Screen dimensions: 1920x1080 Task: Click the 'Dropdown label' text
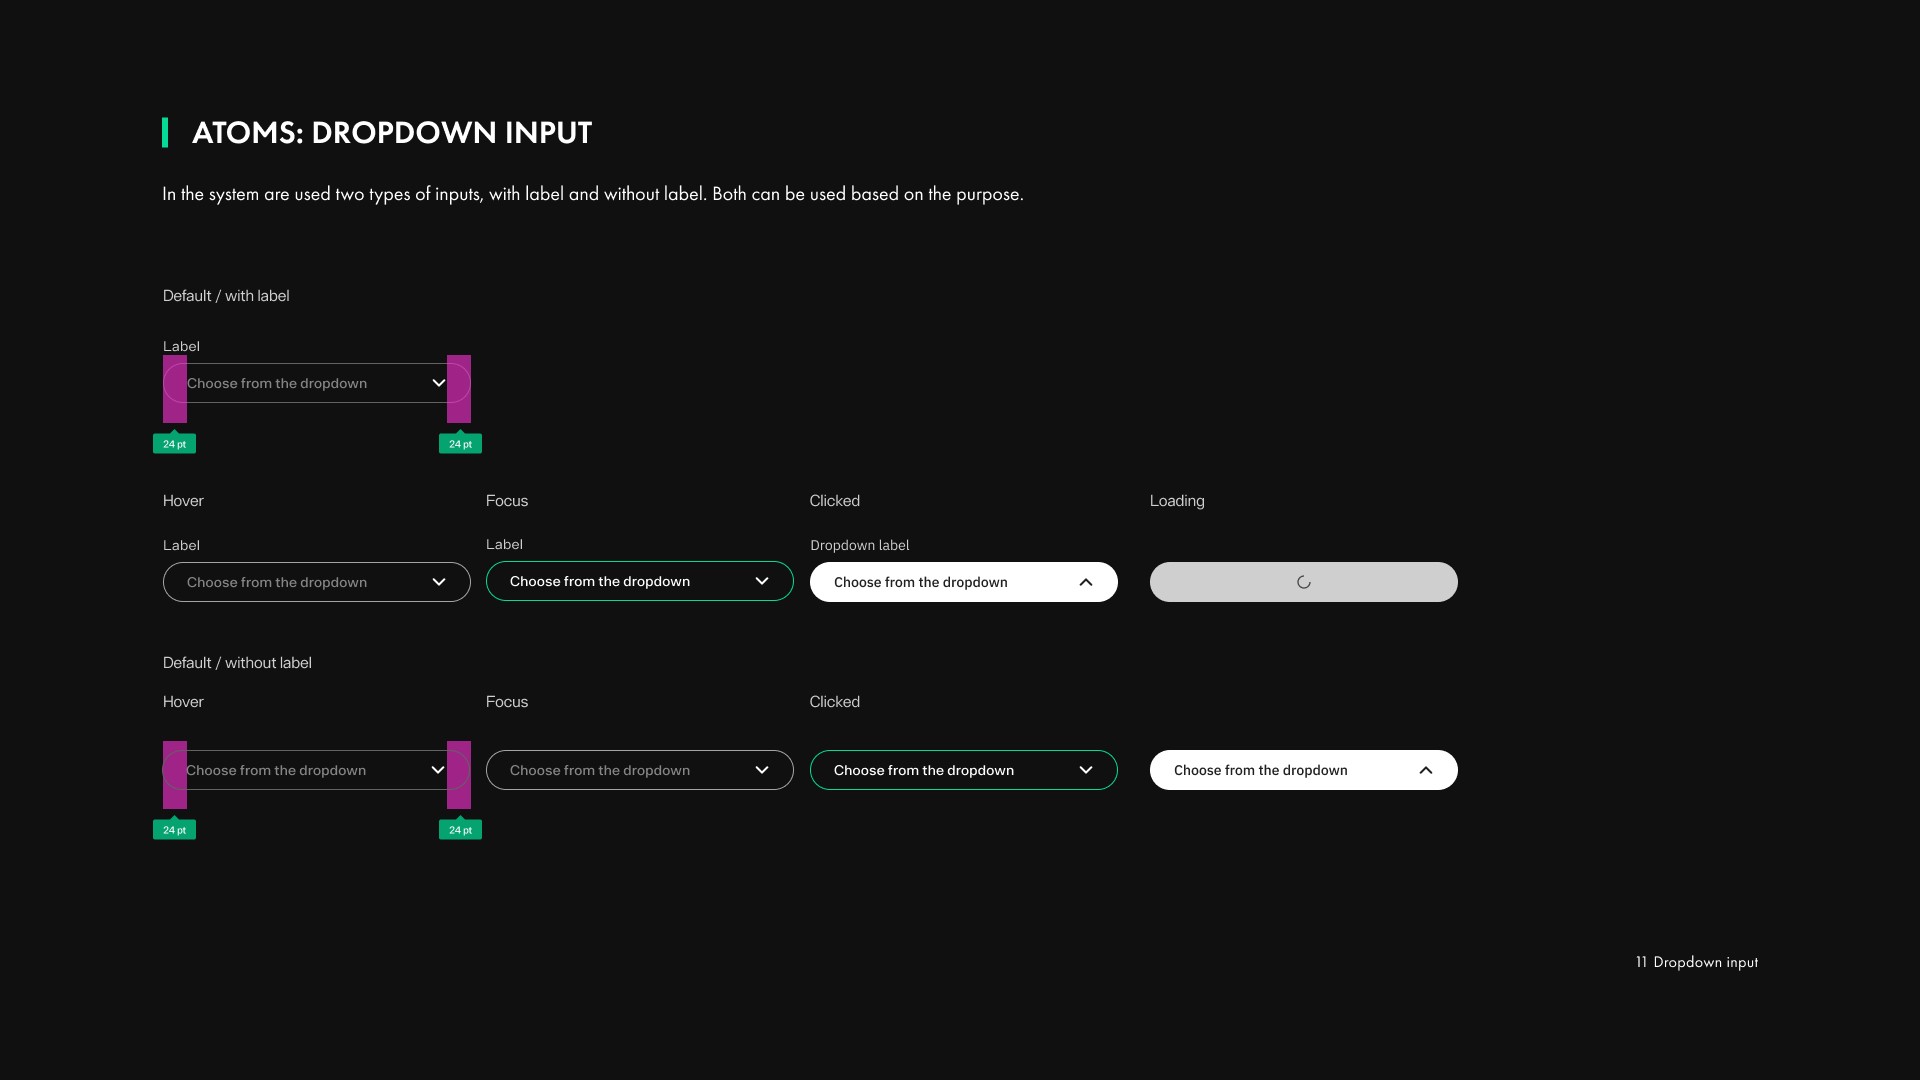pyautogui.click(x=859, y=545)
